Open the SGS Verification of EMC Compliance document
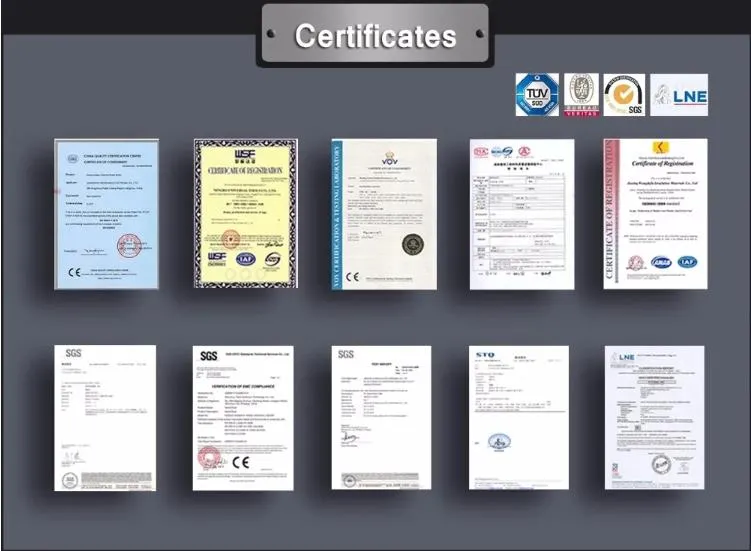 click(x=243, y=418)
